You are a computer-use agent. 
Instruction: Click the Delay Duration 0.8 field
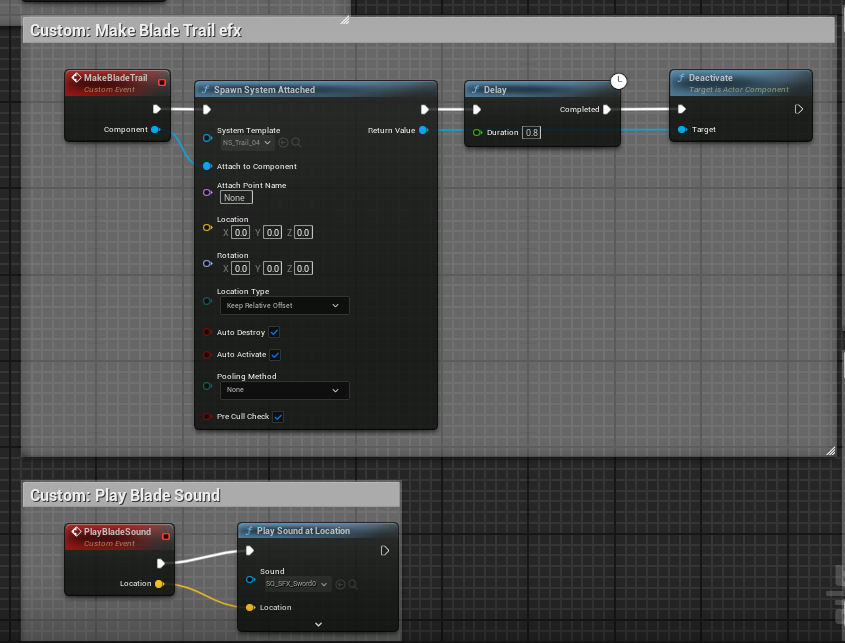[x=531, y=133]
